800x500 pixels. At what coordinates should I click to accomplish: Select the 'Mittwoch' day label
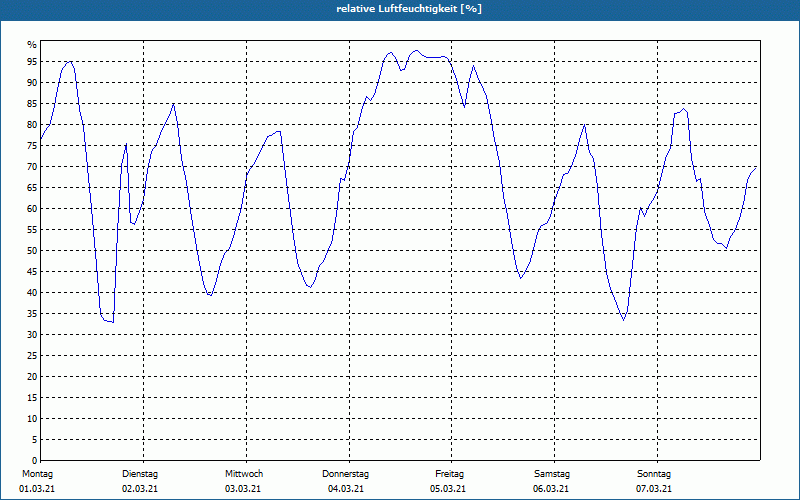(244, 474)
